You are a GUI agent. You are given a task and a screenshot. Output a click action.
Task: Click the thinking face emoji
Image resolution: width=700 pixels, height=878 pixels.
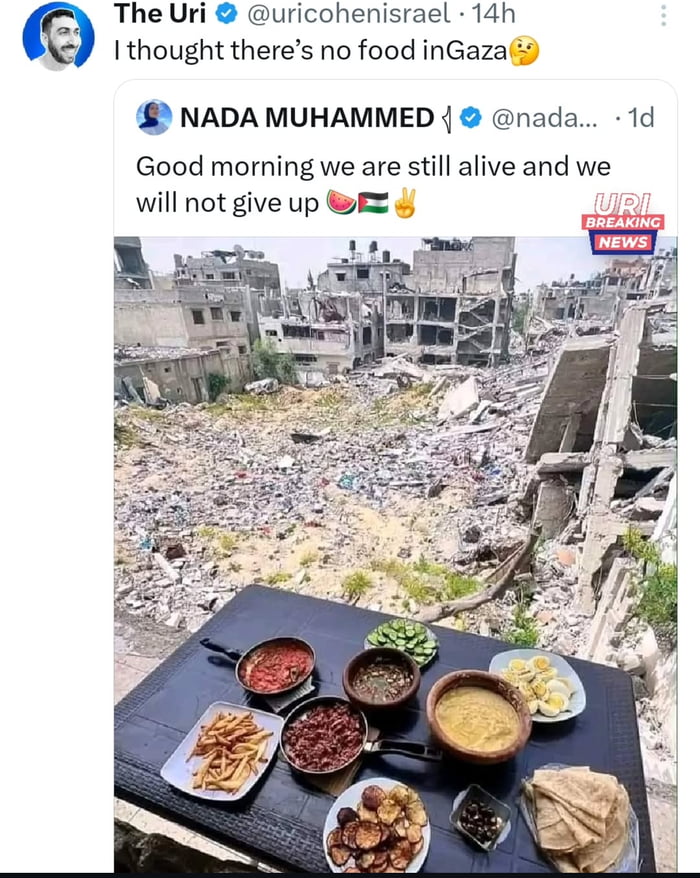click(523, 50)
